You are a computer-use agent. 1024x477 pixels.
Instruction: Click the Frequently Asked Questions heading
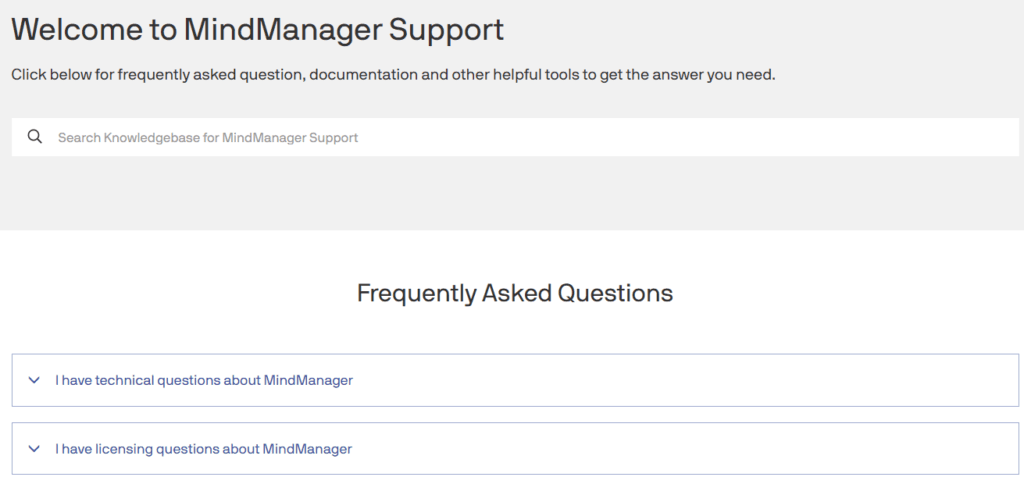515,293
